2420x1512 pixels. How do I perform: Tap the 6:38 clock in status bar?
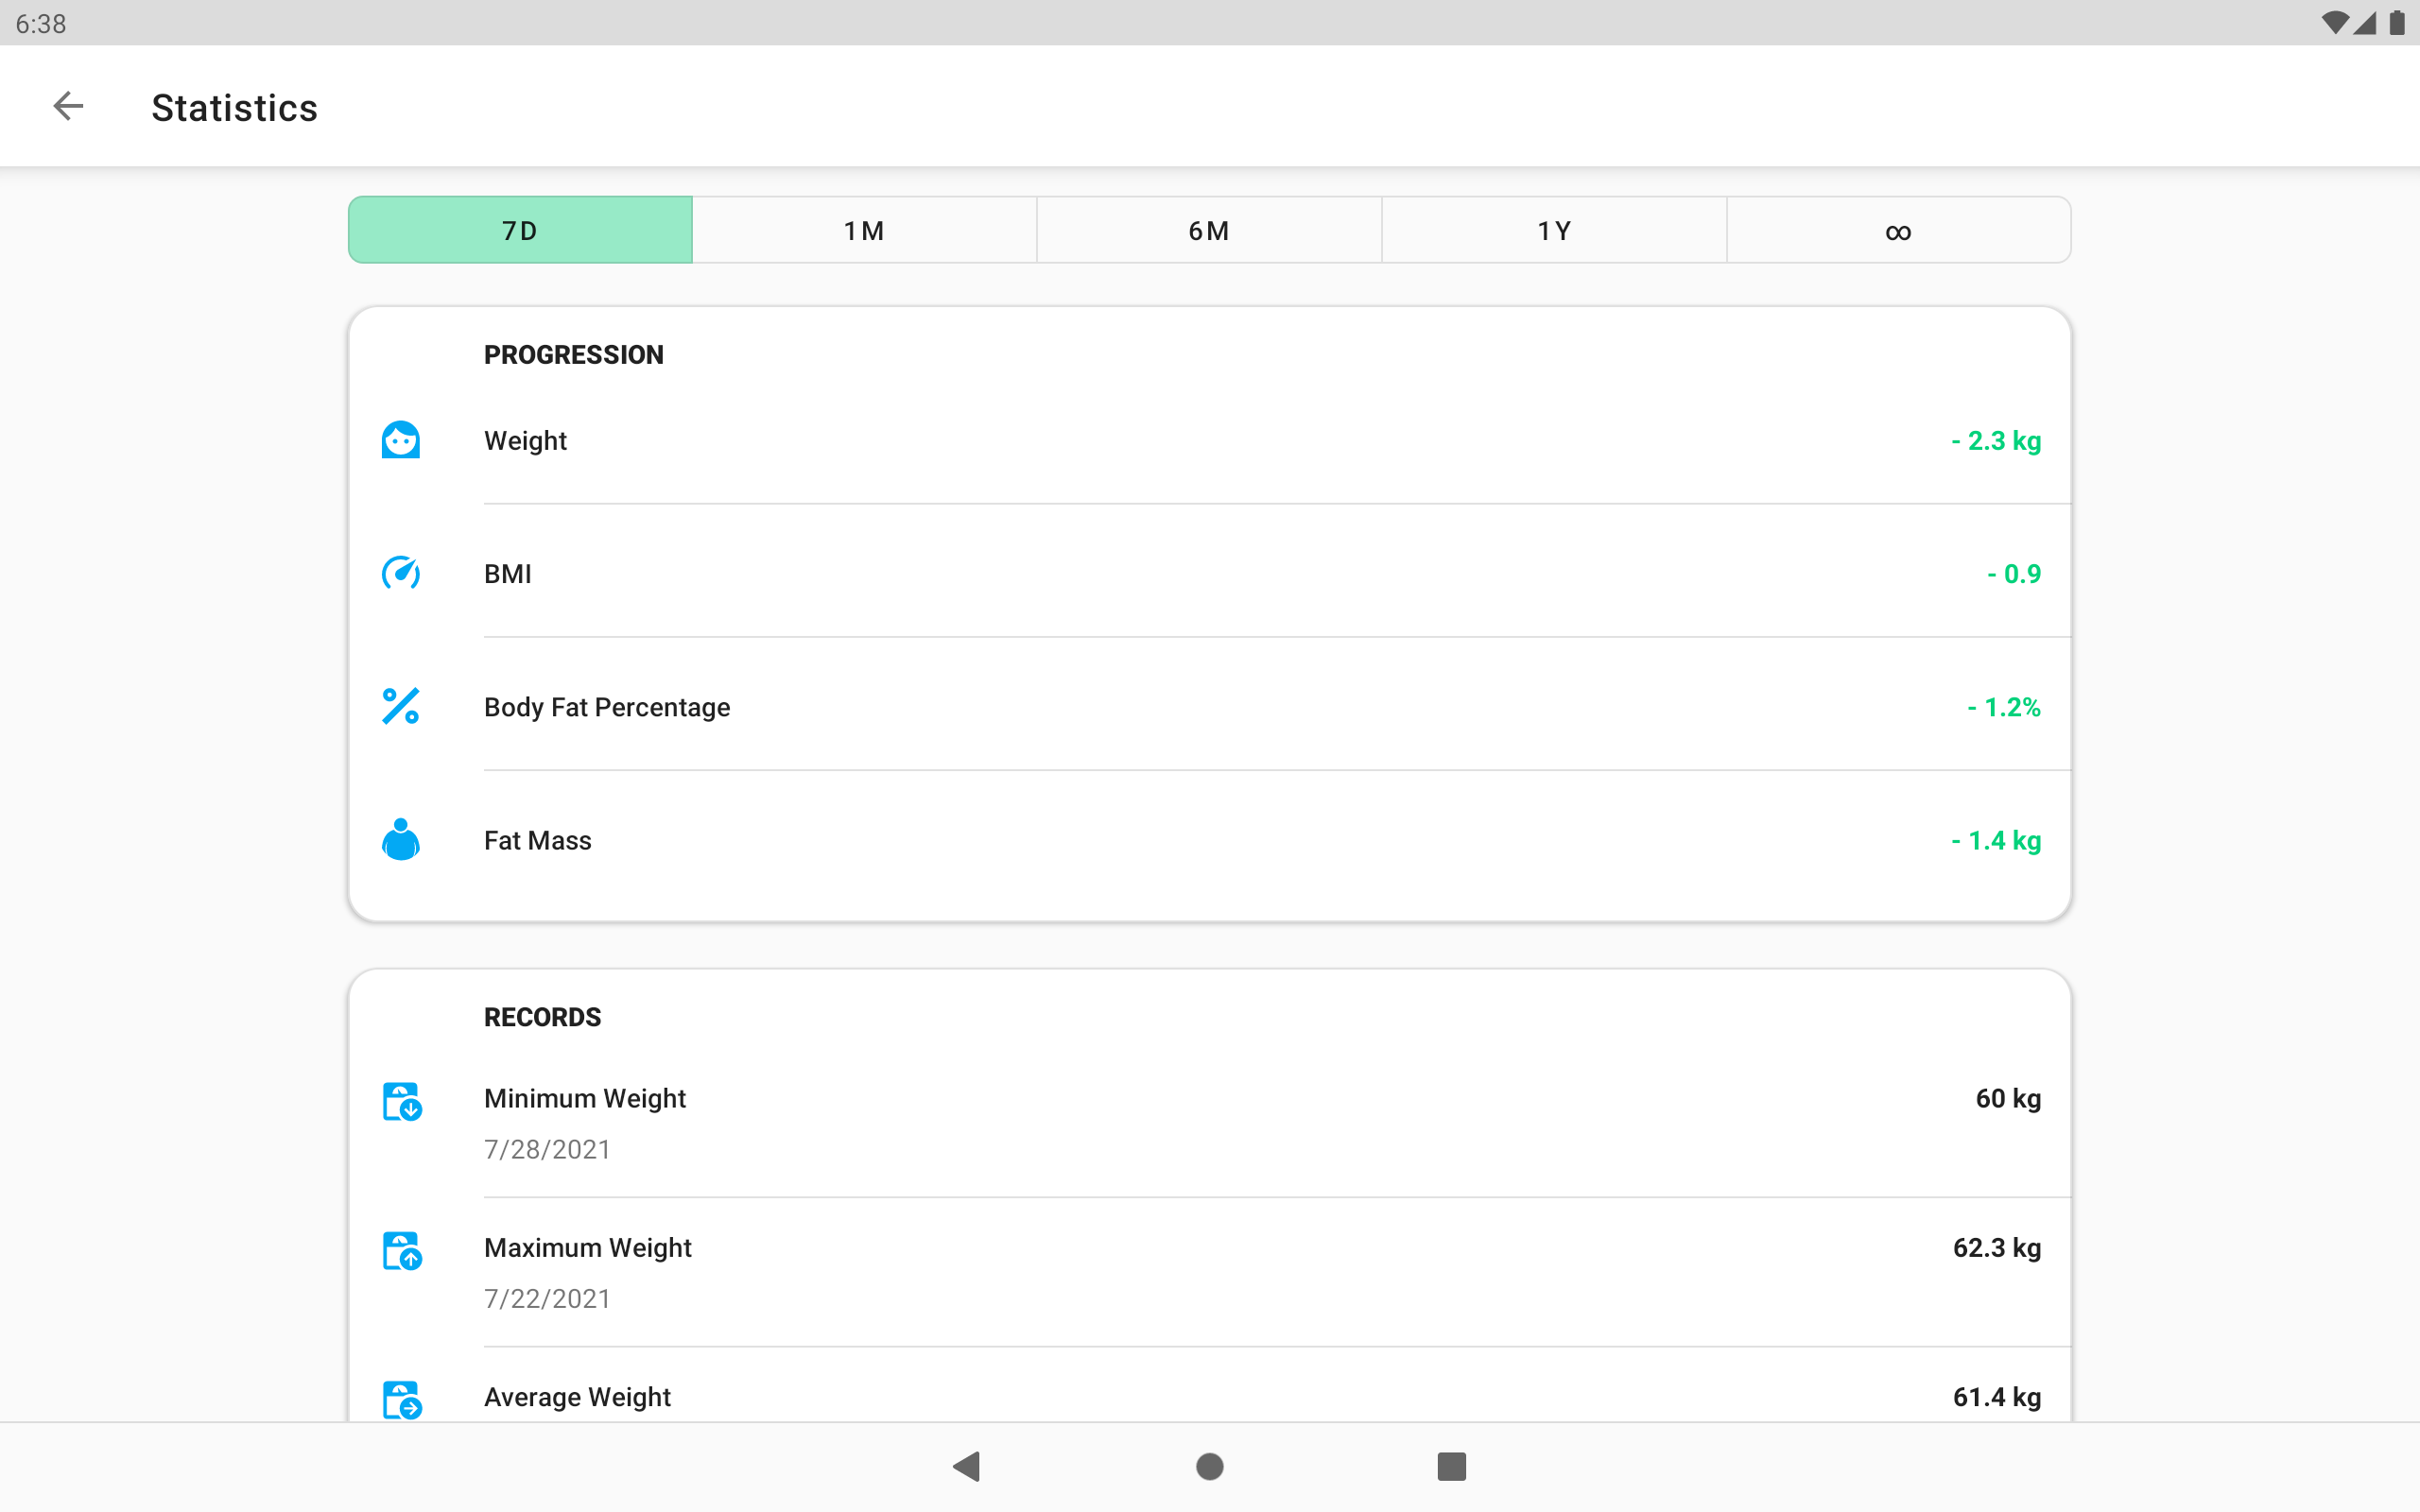[41, 23]
